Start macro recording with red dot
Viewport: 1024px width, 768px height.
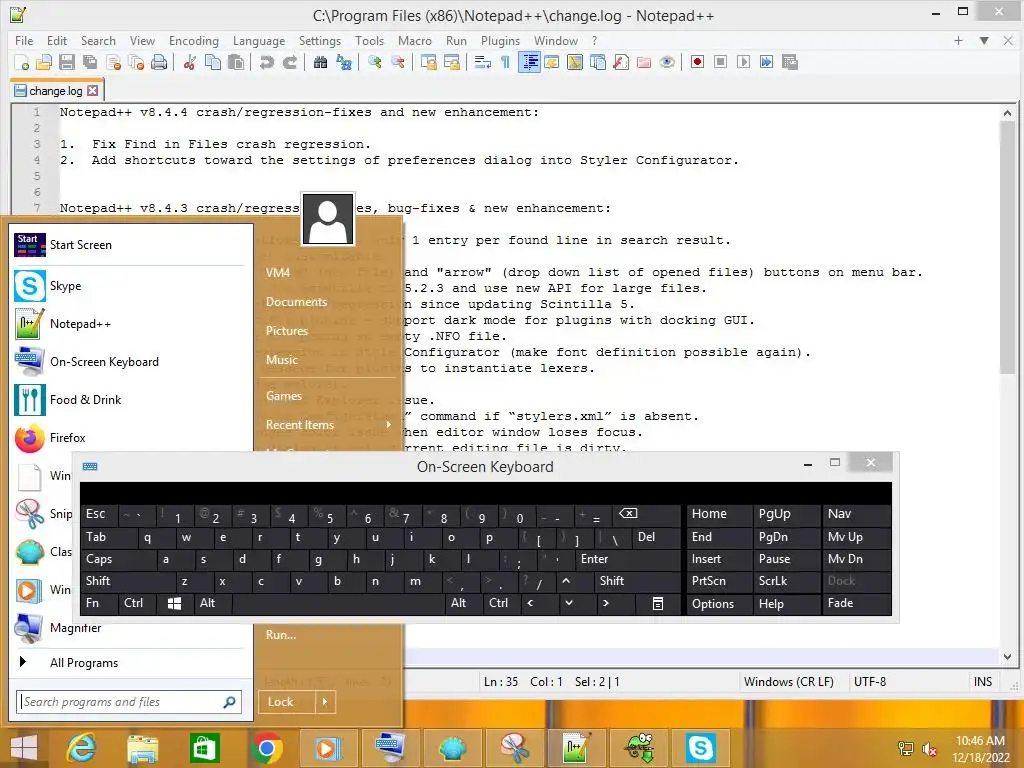click(x=697, y=63)
